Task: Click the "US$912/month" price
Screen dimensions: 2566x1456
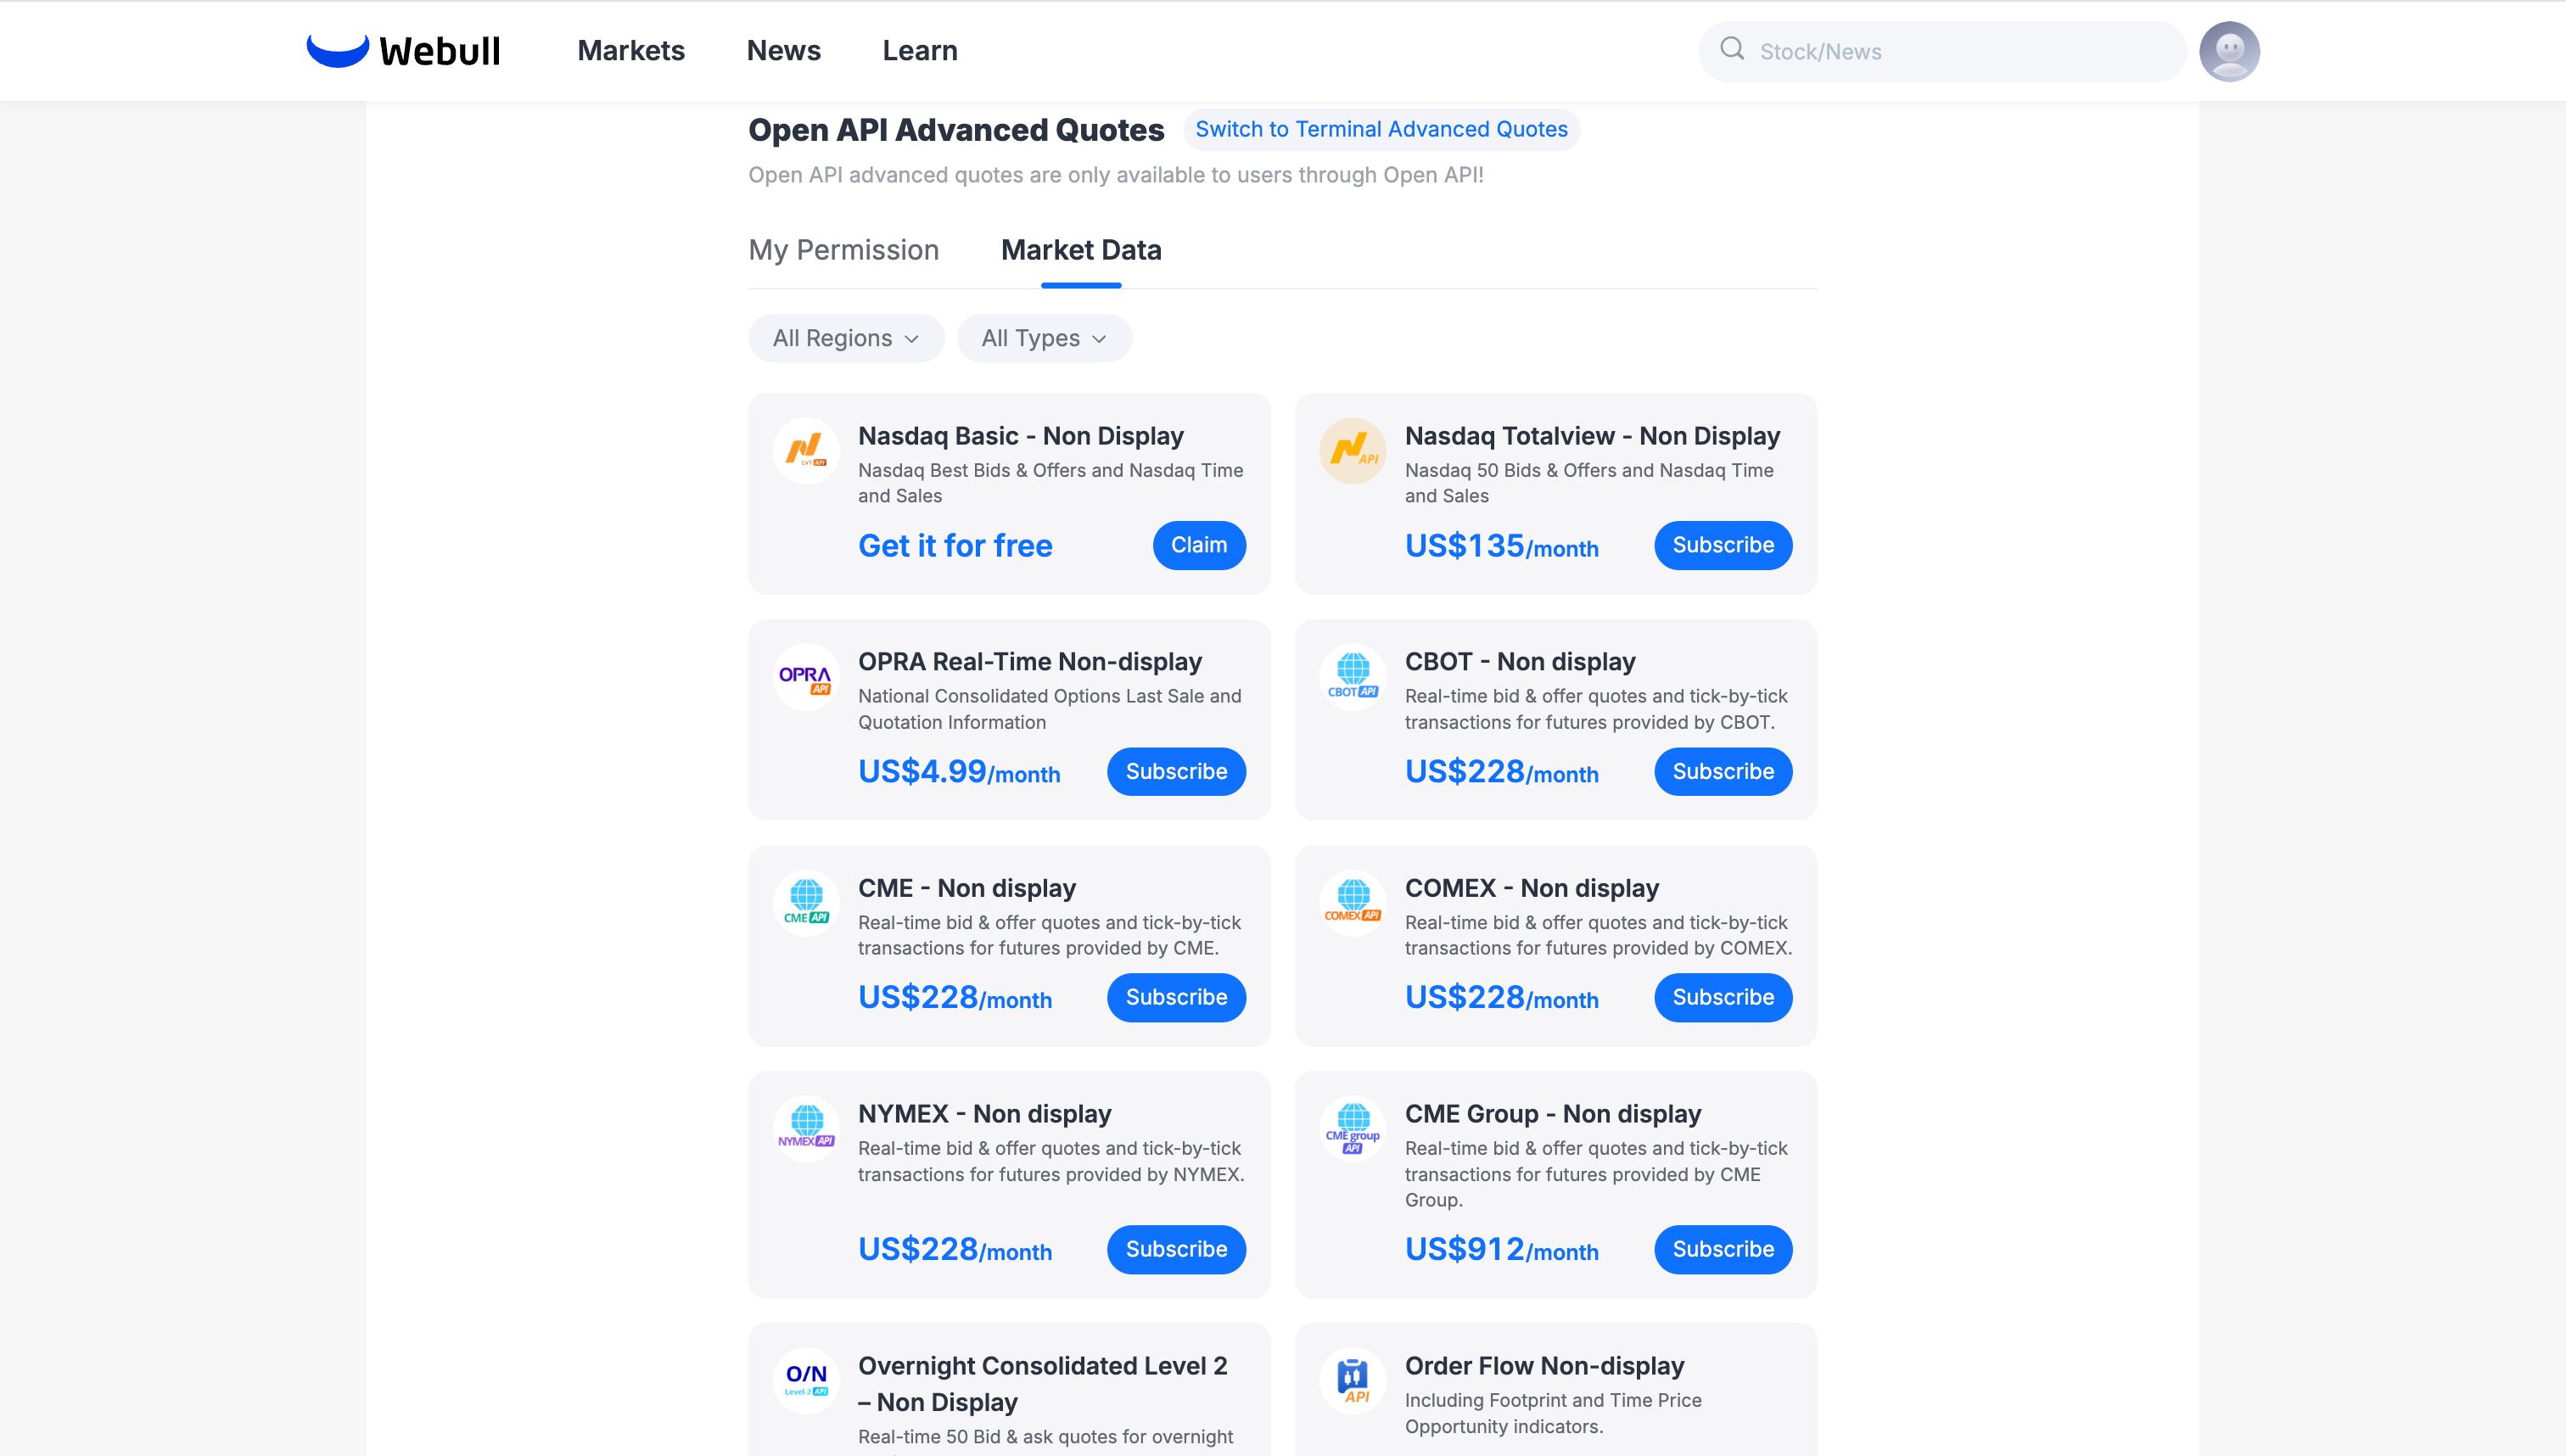Action: [1502, 1249]
